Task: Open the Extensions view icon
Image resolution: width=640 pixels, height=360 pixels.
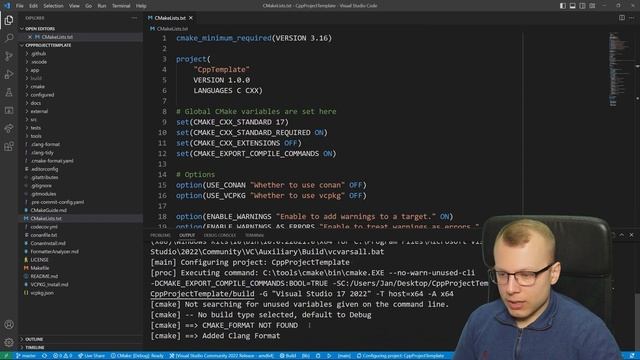Action: click(x=9, y=146)
